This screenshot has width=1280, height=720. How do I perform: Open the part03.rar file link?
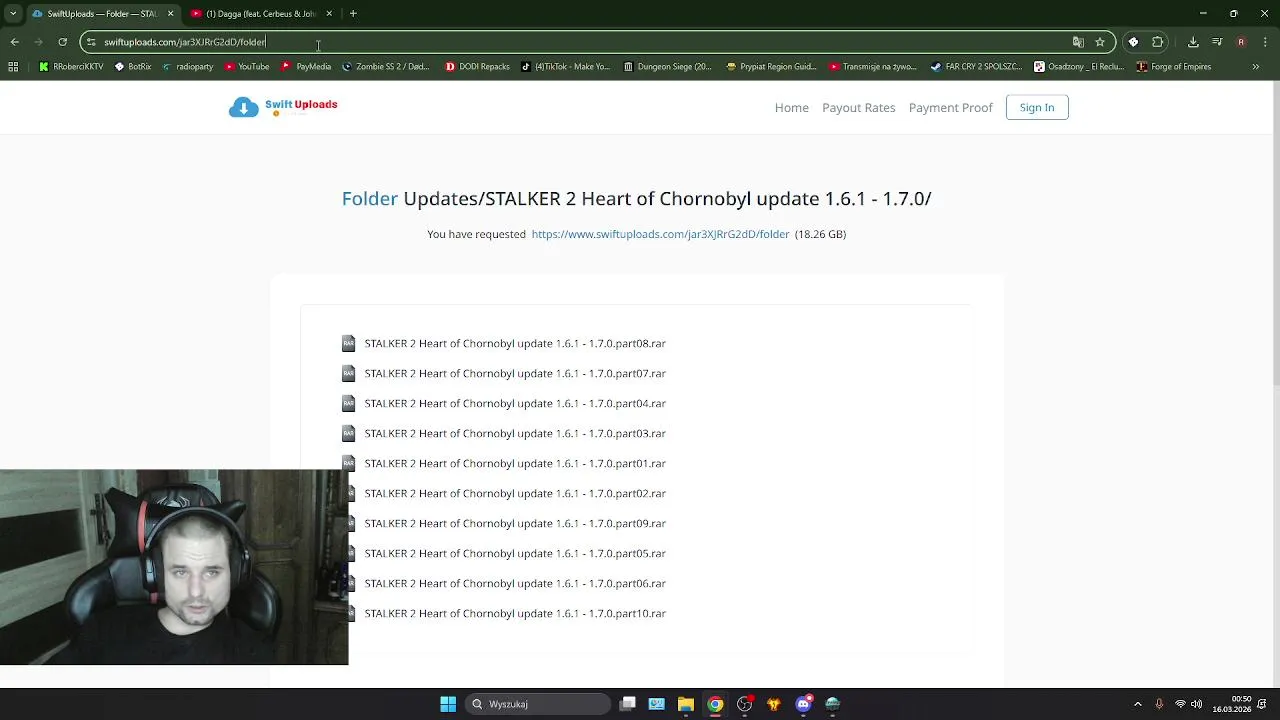point(515,433)
